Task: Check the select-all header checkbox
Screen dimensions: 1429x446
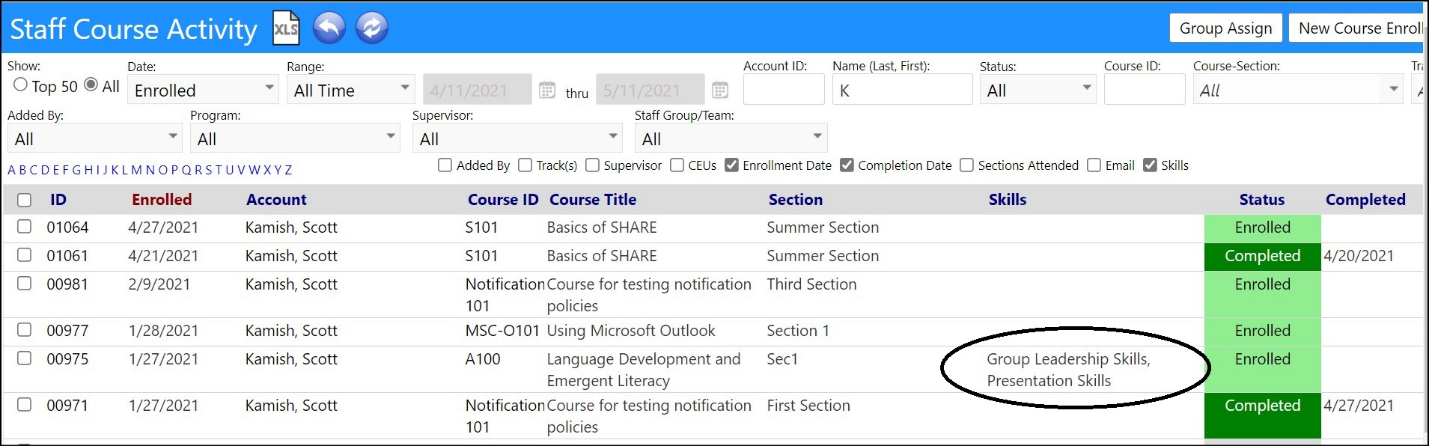Action: (24, 200)
